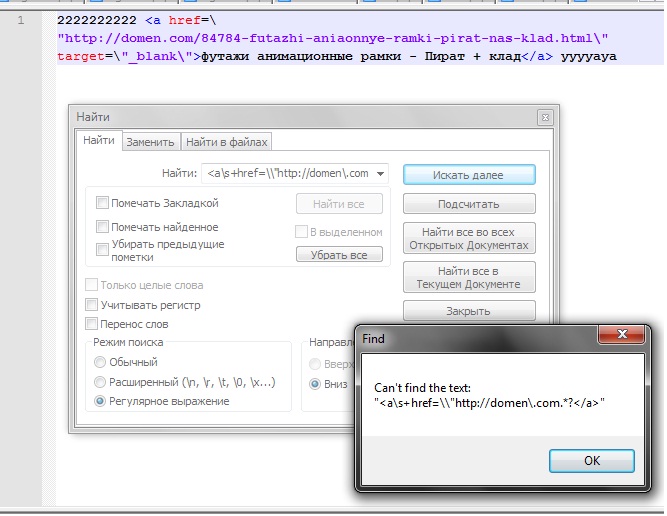
Task: Switch to the Заменить tab
Action: pyautogui.click(x=150, y=142)
